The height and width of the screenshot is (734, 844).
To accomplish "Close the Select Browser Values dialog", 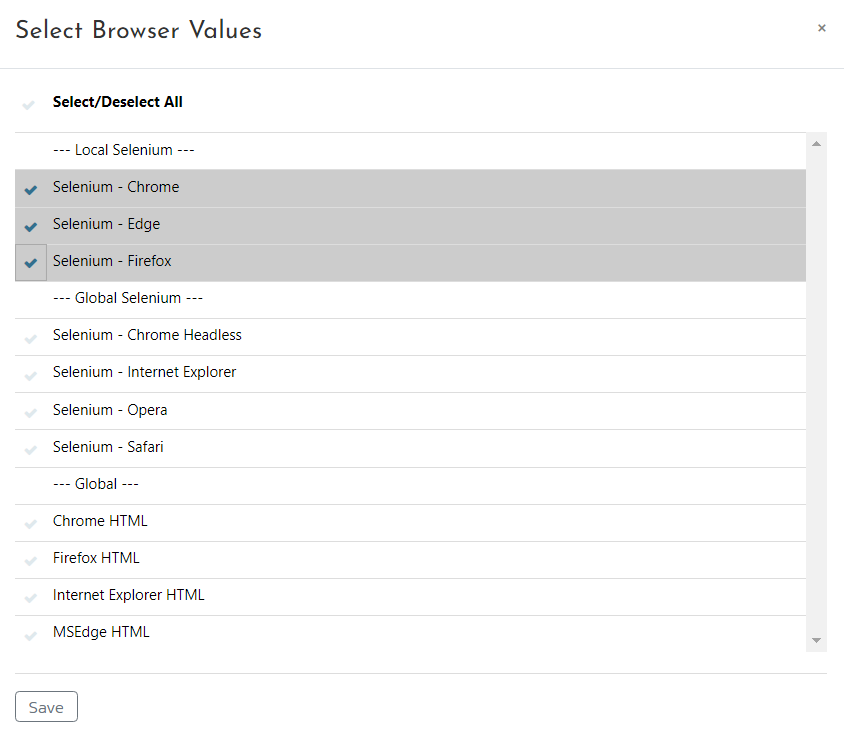I will (821, 28).
